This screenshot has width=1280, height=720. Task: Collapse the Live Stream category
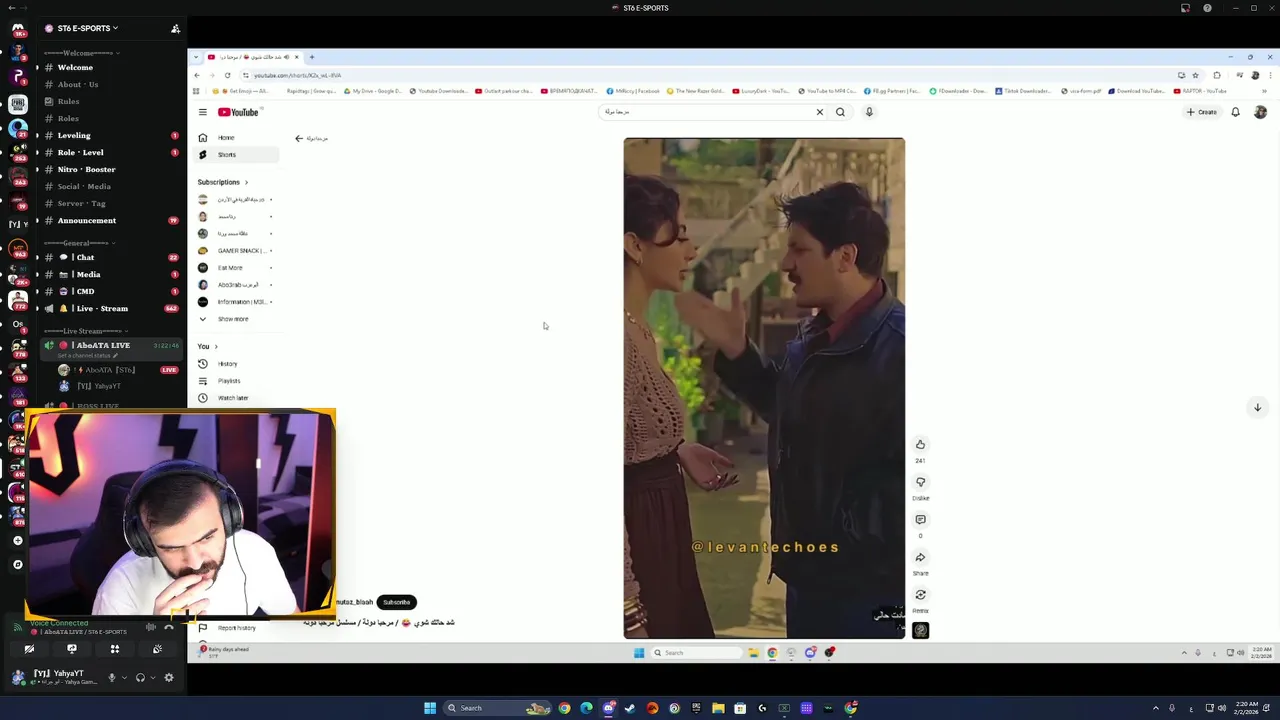(x=84, y=331)
